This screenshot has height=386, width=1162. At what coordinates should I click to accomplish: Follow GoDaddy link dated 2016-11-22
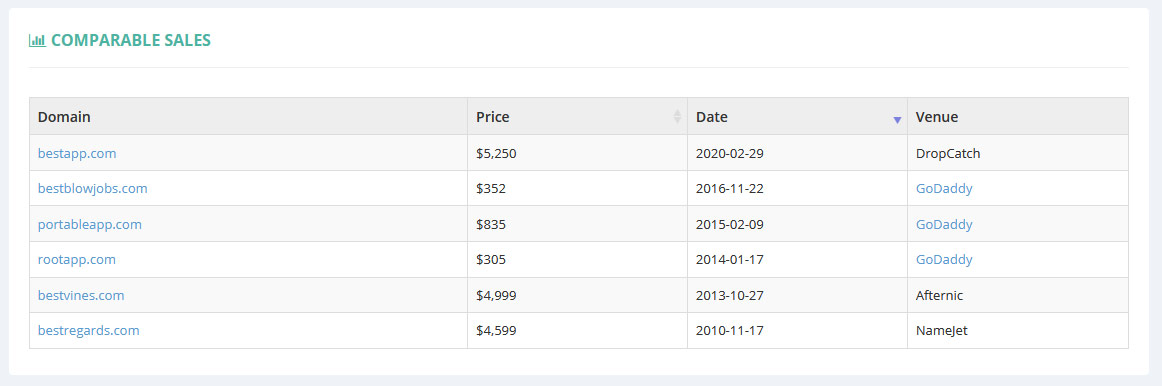pyautogui.click(x=944, y=188)
